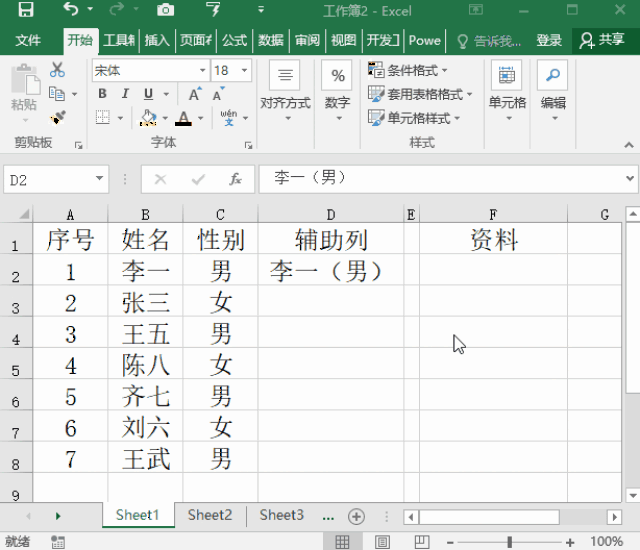Viewport: 640px width, 550px height.
Task: Expand the font name 宋体 dropdown
Action: click(202, 70)
